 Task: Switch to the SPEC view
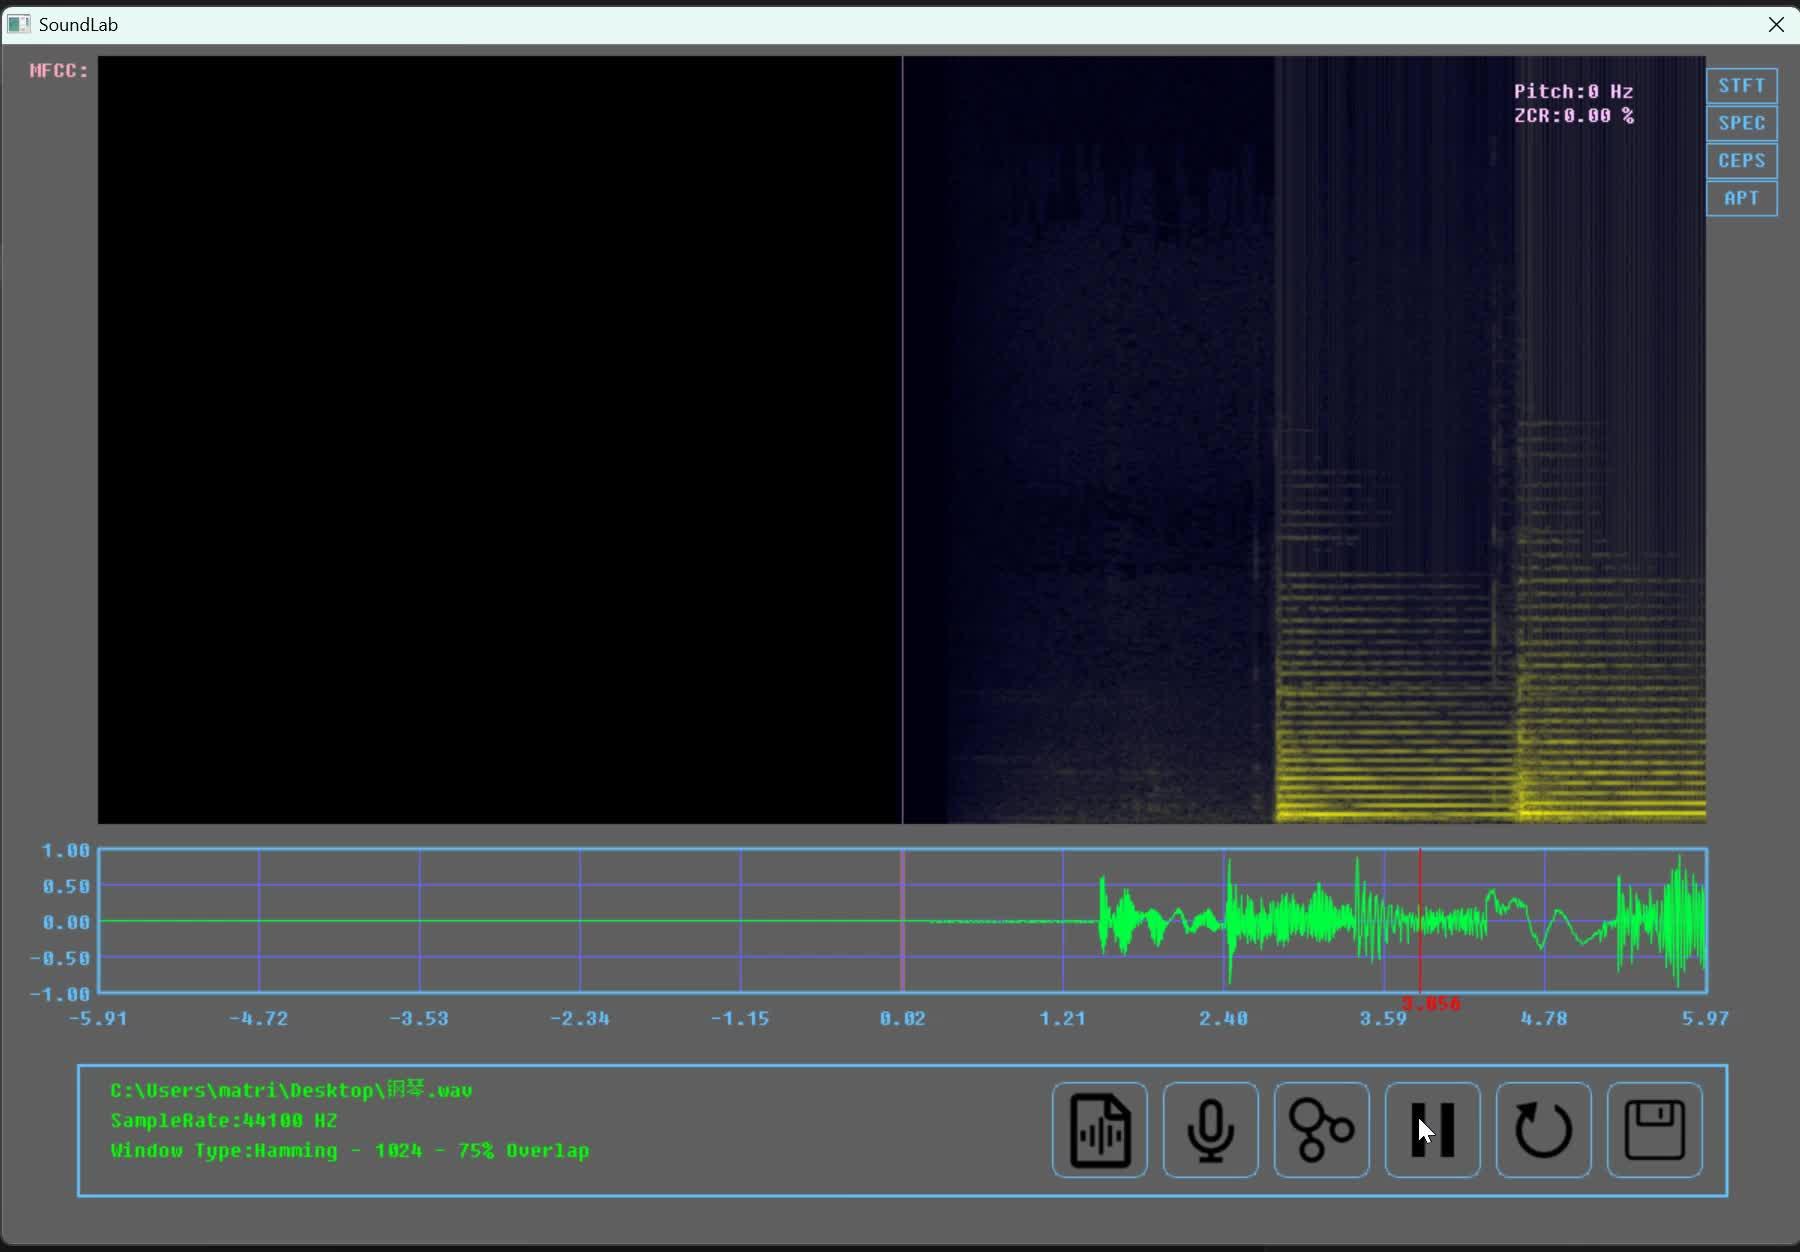[1742, 123]
